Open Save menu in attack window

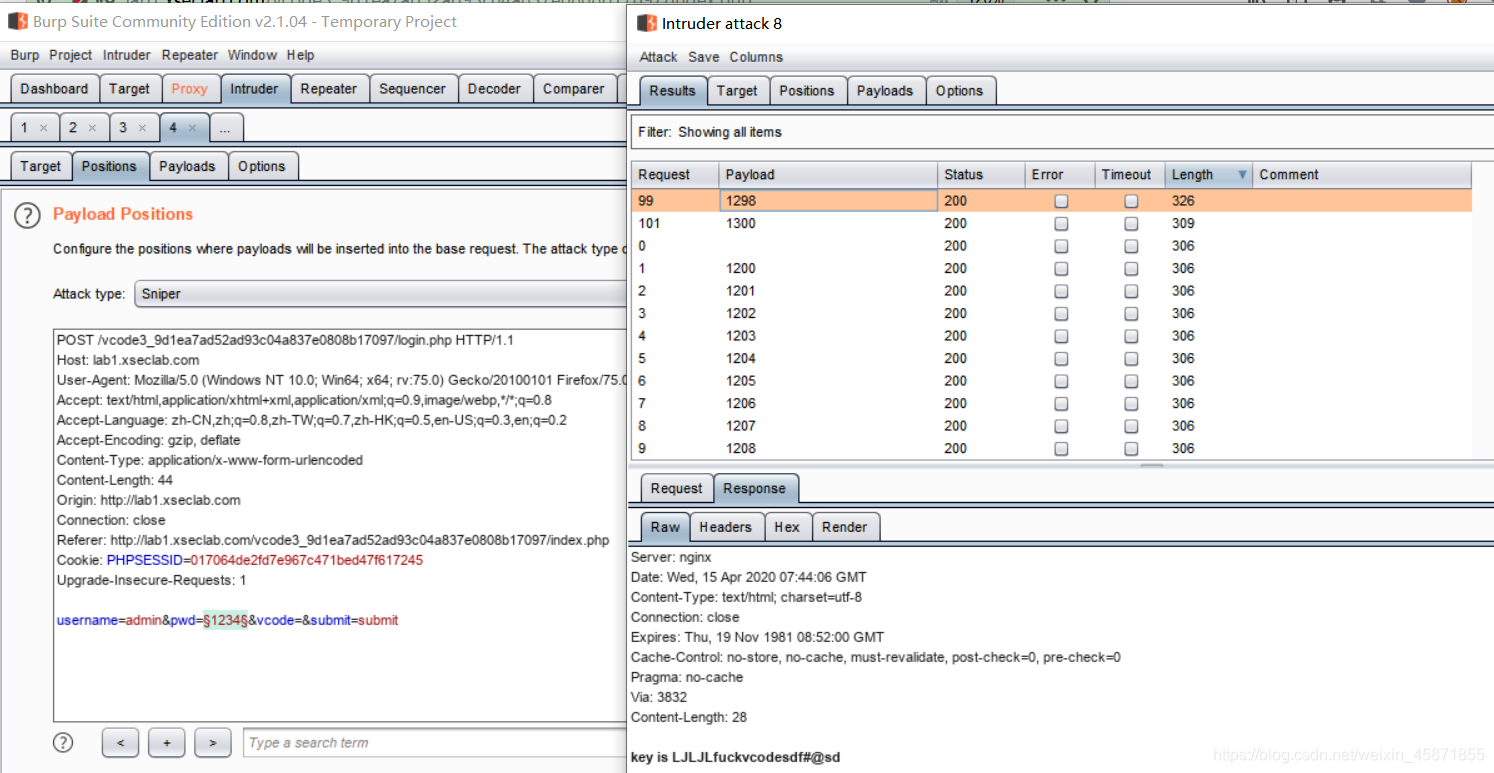[703, 57]
